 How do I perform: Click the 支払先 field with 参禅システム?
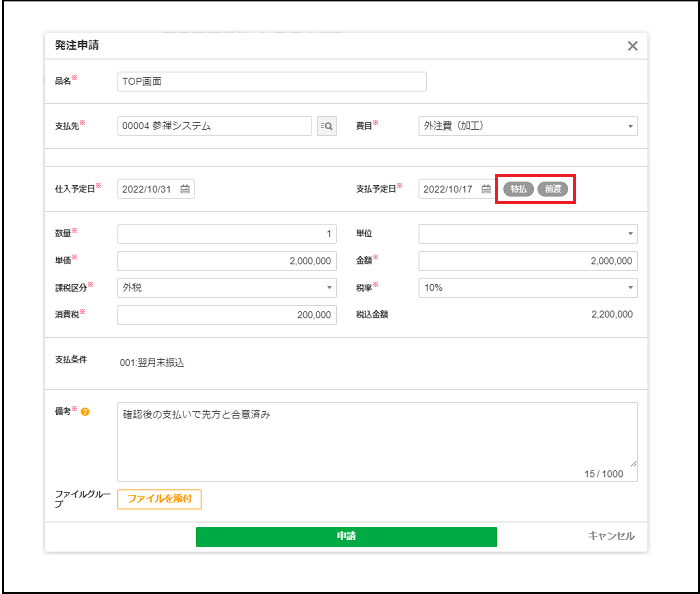click(214, 126)
